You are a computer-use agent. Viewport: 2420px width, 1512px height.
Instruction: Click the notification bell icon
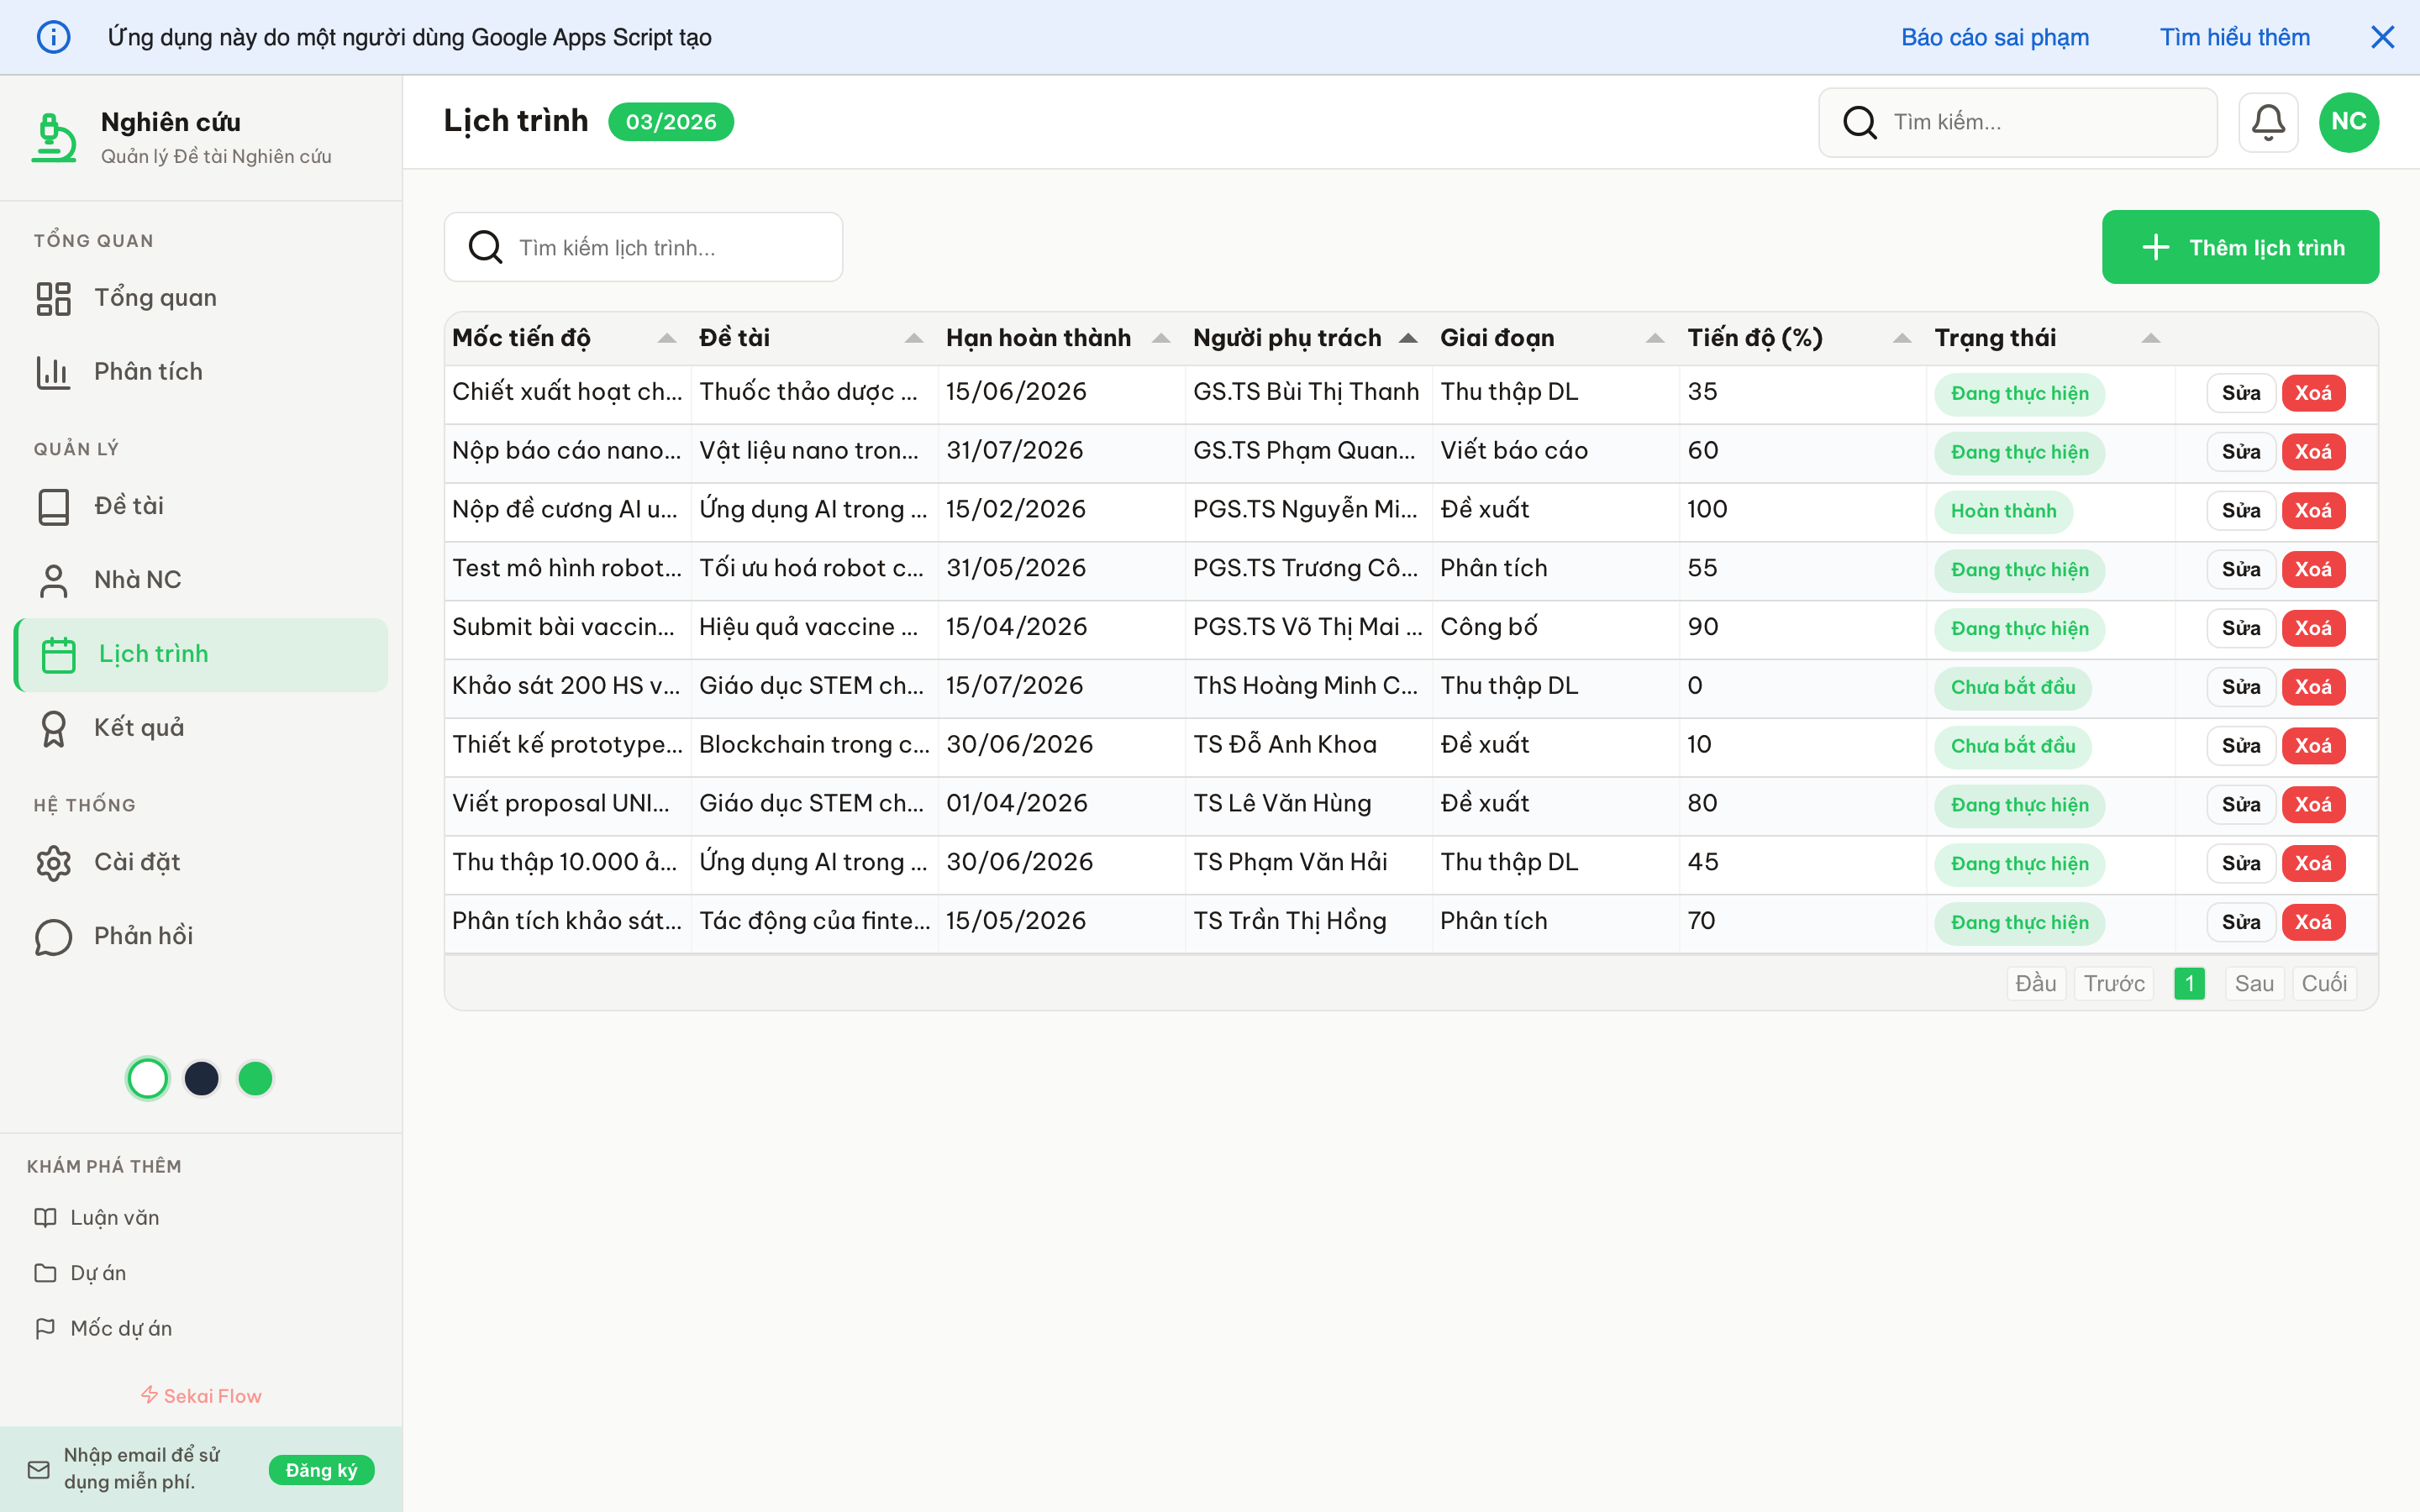point(2267,121)
